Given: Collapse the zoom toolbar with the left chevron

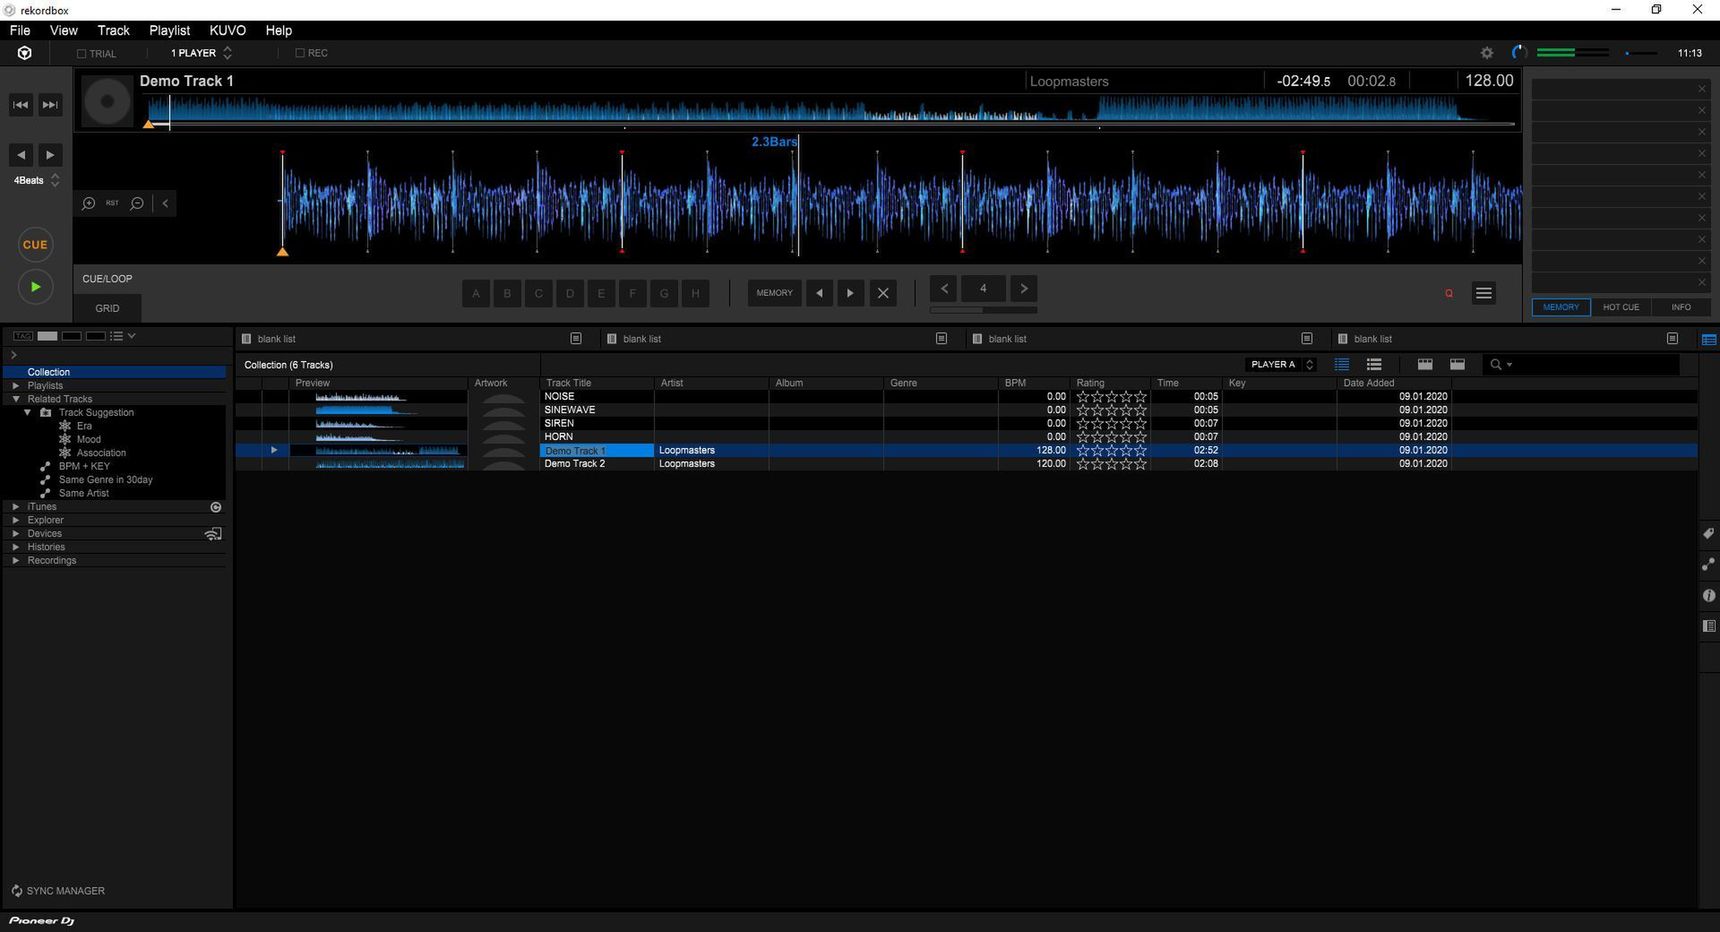Looking at the screenshot, I should tap(165, 203).
